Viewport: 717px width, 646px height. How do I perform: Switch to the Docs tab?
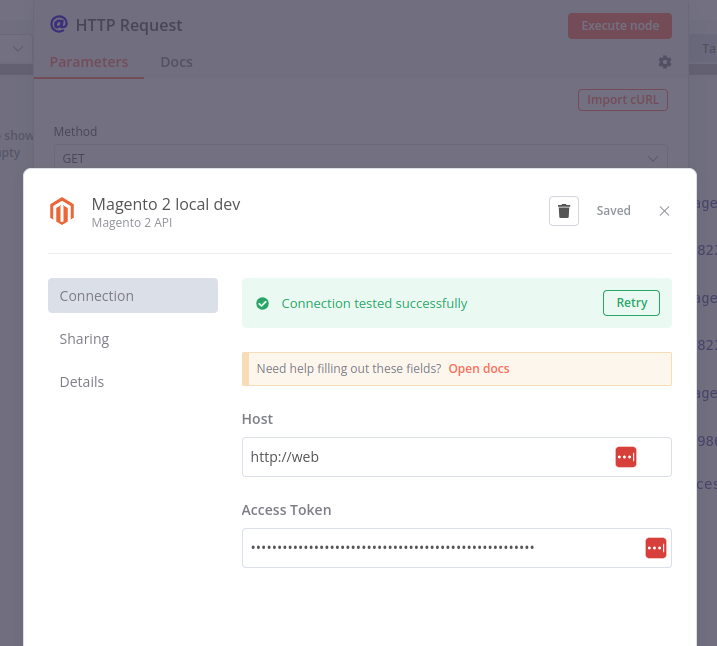176,62
